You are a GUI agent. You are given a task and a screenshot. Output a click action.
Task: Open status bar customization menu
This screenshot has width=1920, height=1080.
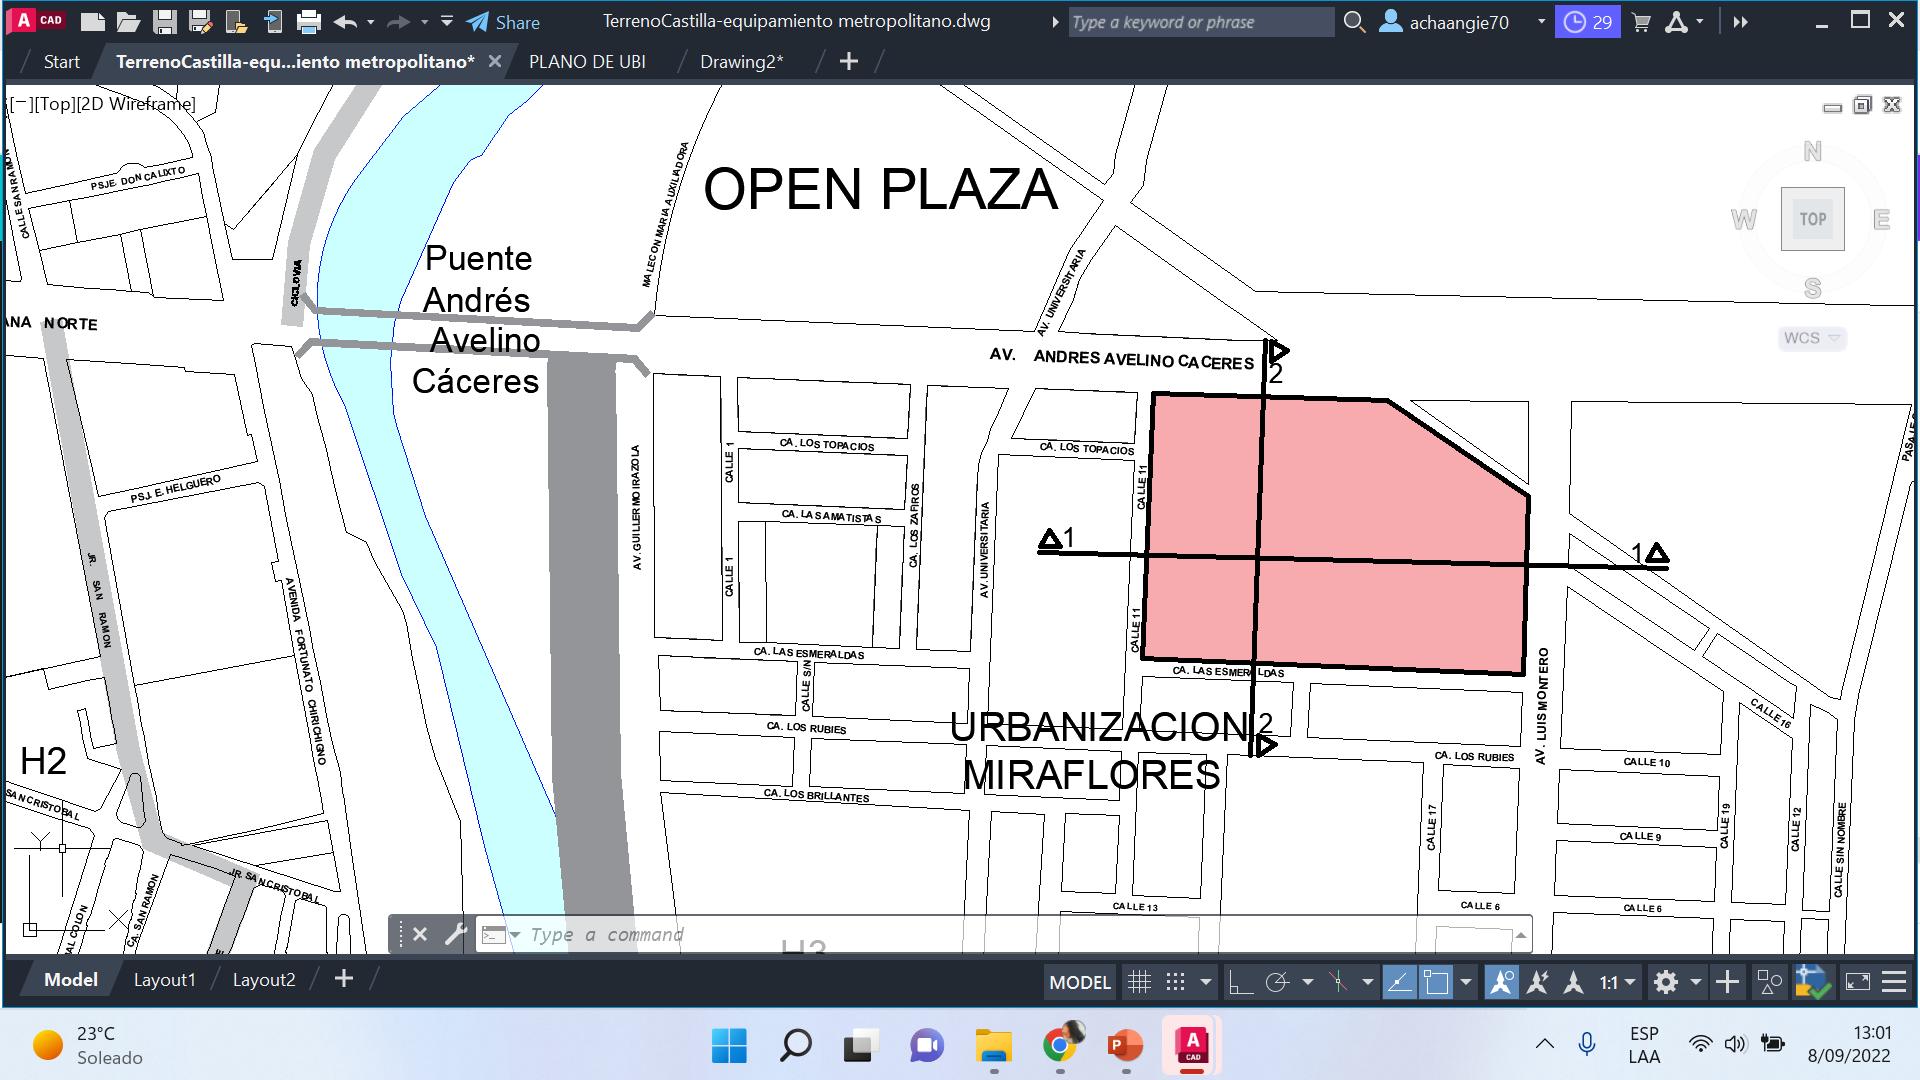pyautogui.click(x=1894, y=982)
